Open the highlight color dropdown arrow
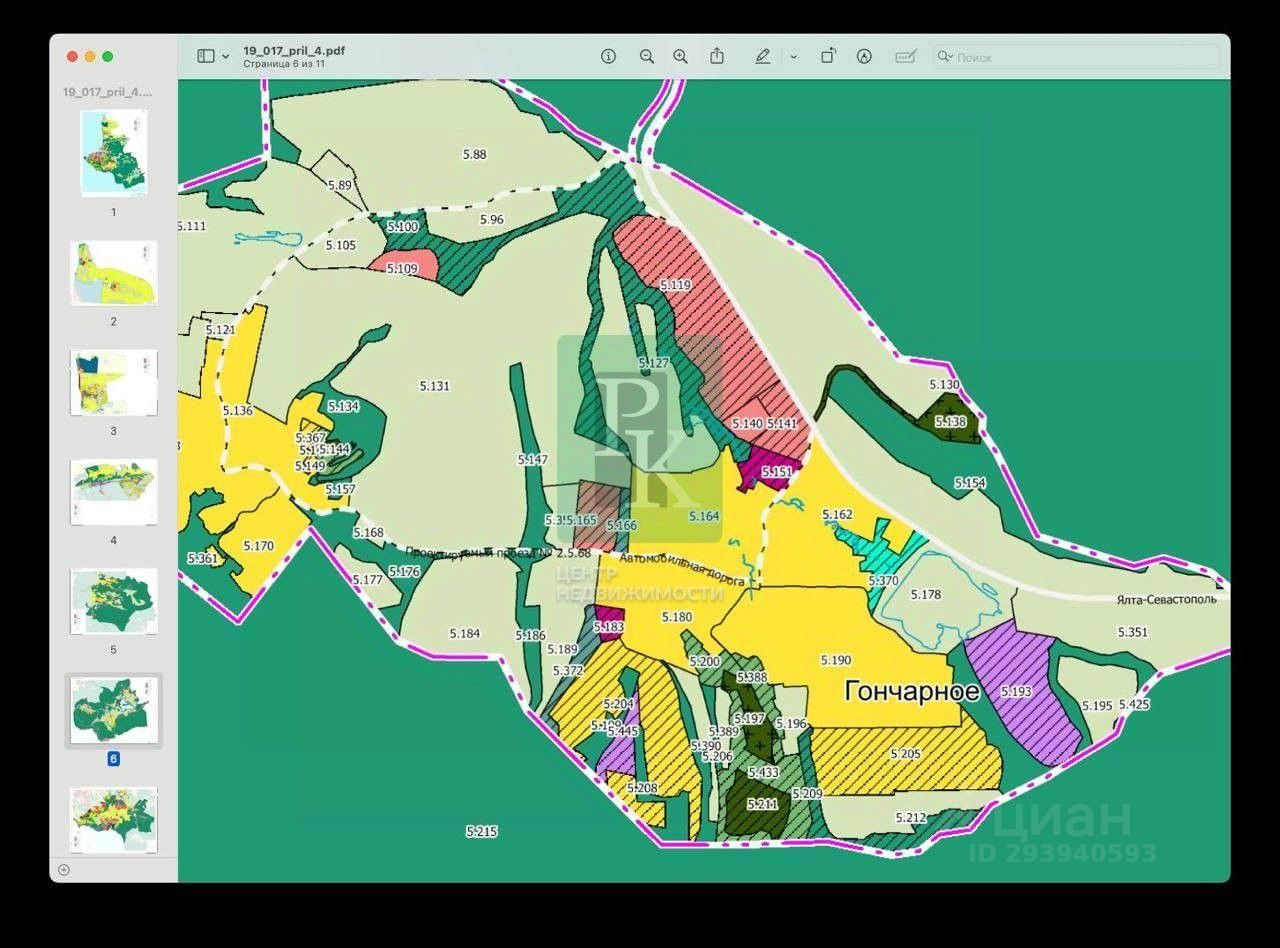 793,57
